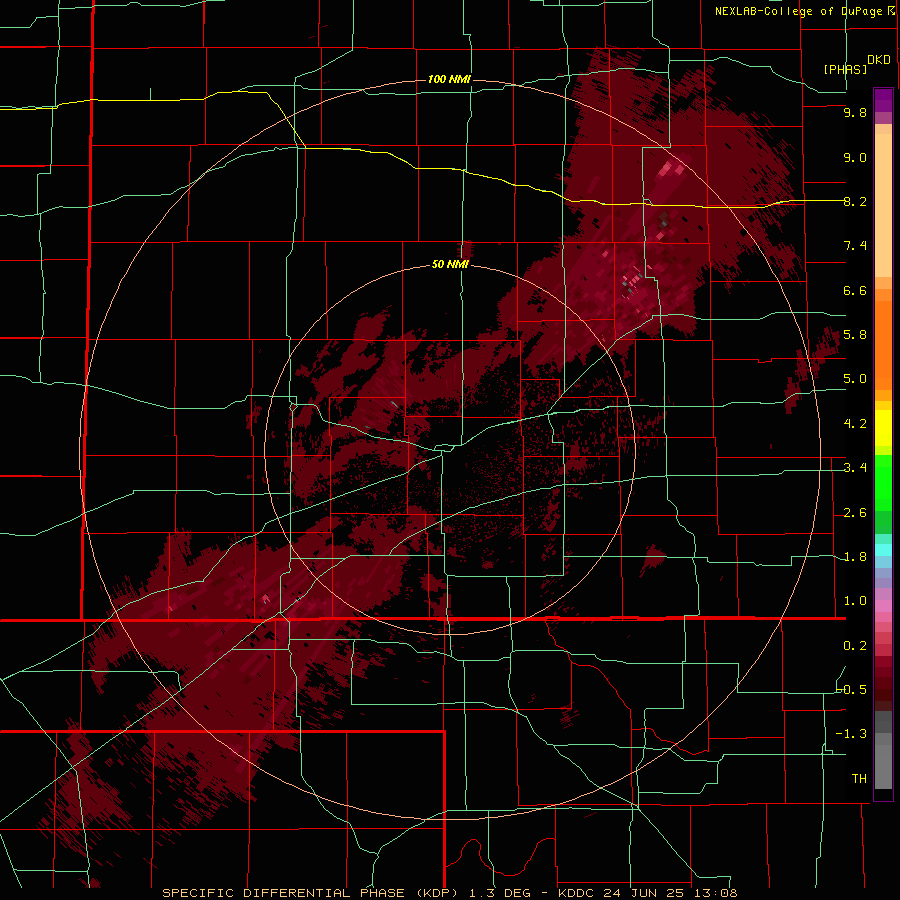Viewport: 900px width, 900px height.
Task: Select the 7.4 scale value
Action: pyautogui.click(x=855, y=246)
